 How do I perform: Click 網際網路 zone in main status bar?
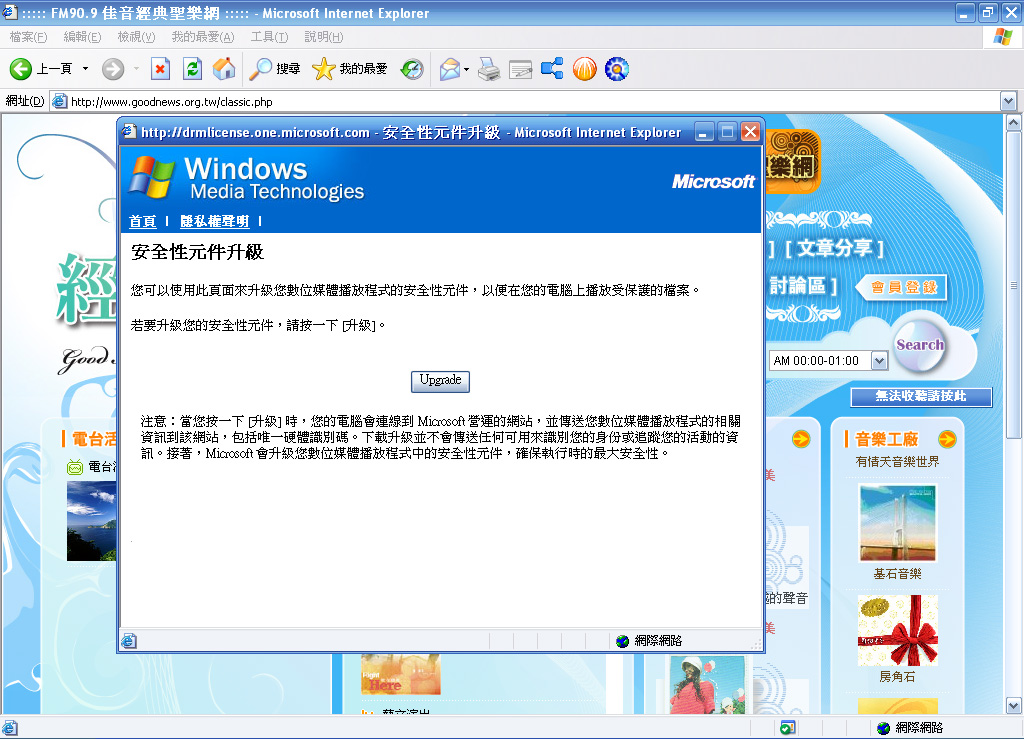point(910,728)
